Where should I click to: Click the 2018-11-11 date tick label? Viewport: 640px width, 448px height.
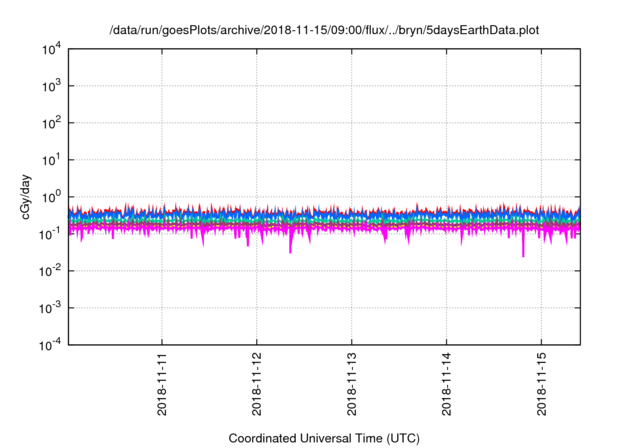coord(162,384)
